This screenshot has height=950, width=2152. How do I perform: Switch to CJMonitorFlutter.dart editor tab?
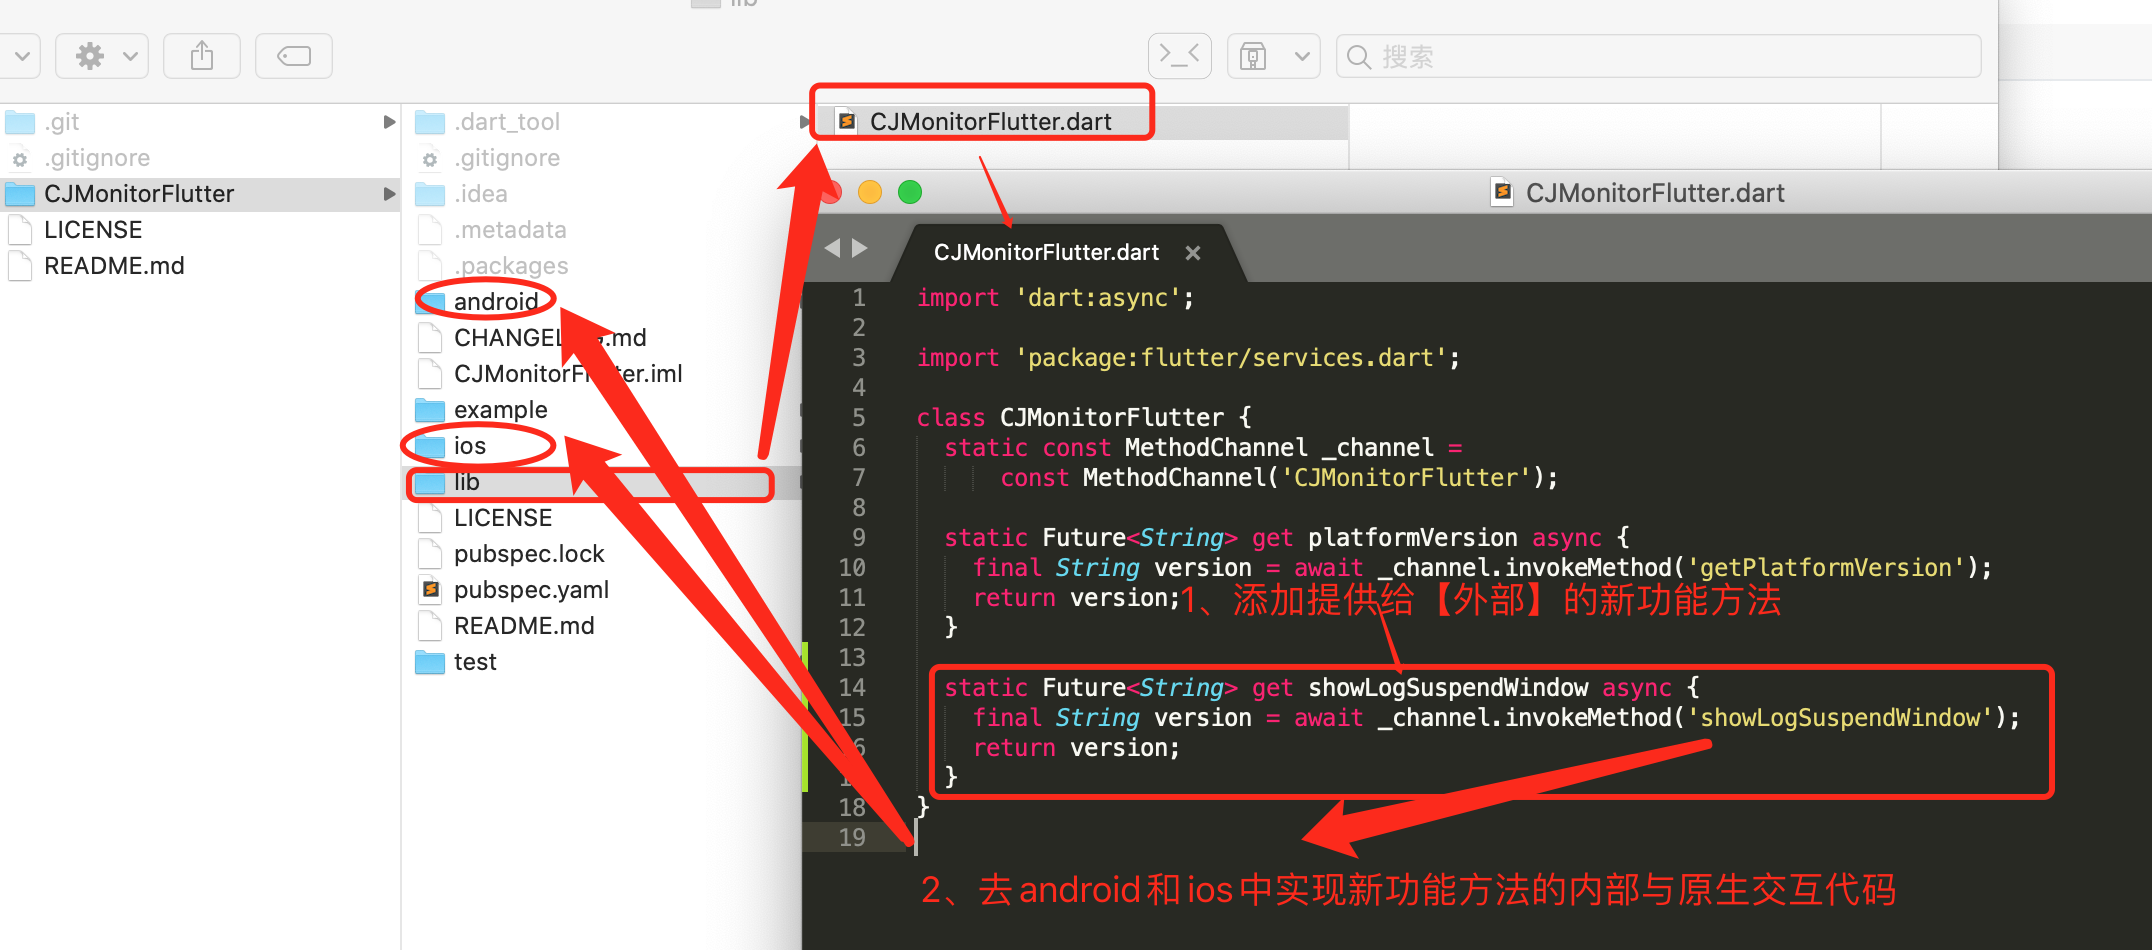tap(1046, 253)
